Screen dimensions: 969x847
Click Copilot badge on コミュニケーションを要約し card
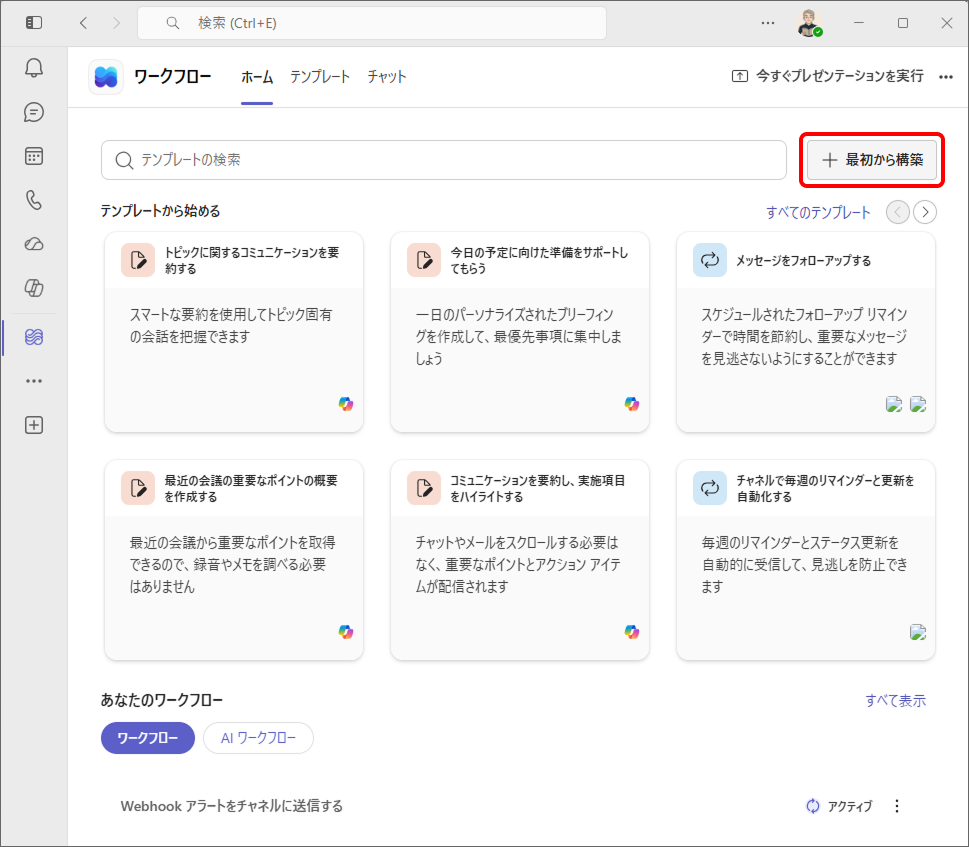632,632
